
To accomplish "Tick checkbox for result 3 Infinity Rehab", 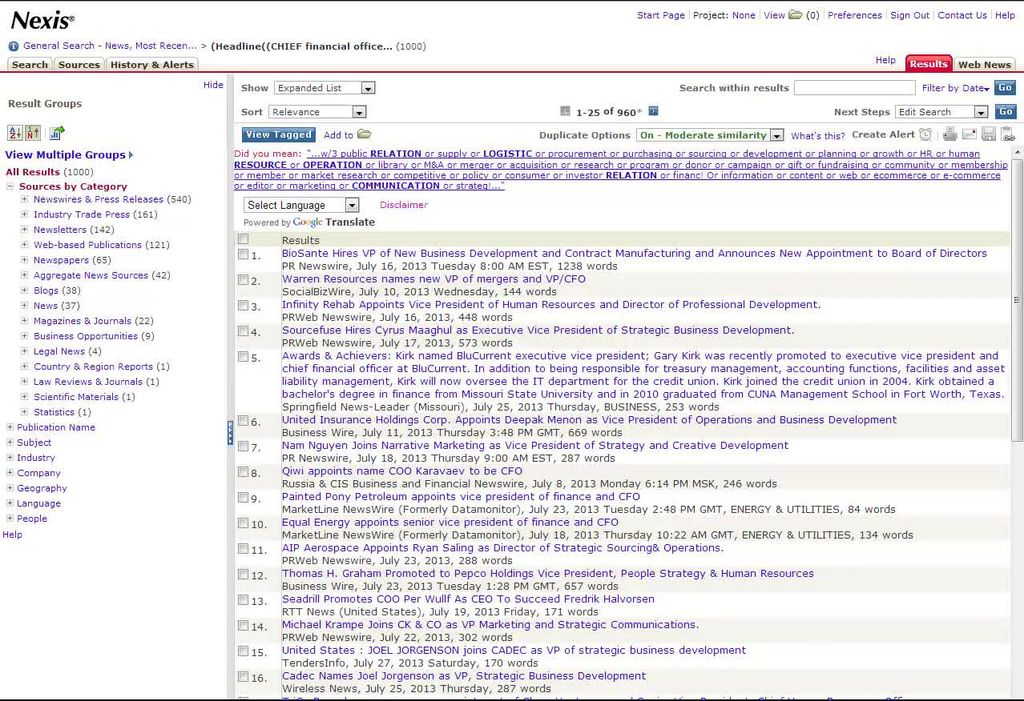I will pyautogui.click(x=243, y=305).
